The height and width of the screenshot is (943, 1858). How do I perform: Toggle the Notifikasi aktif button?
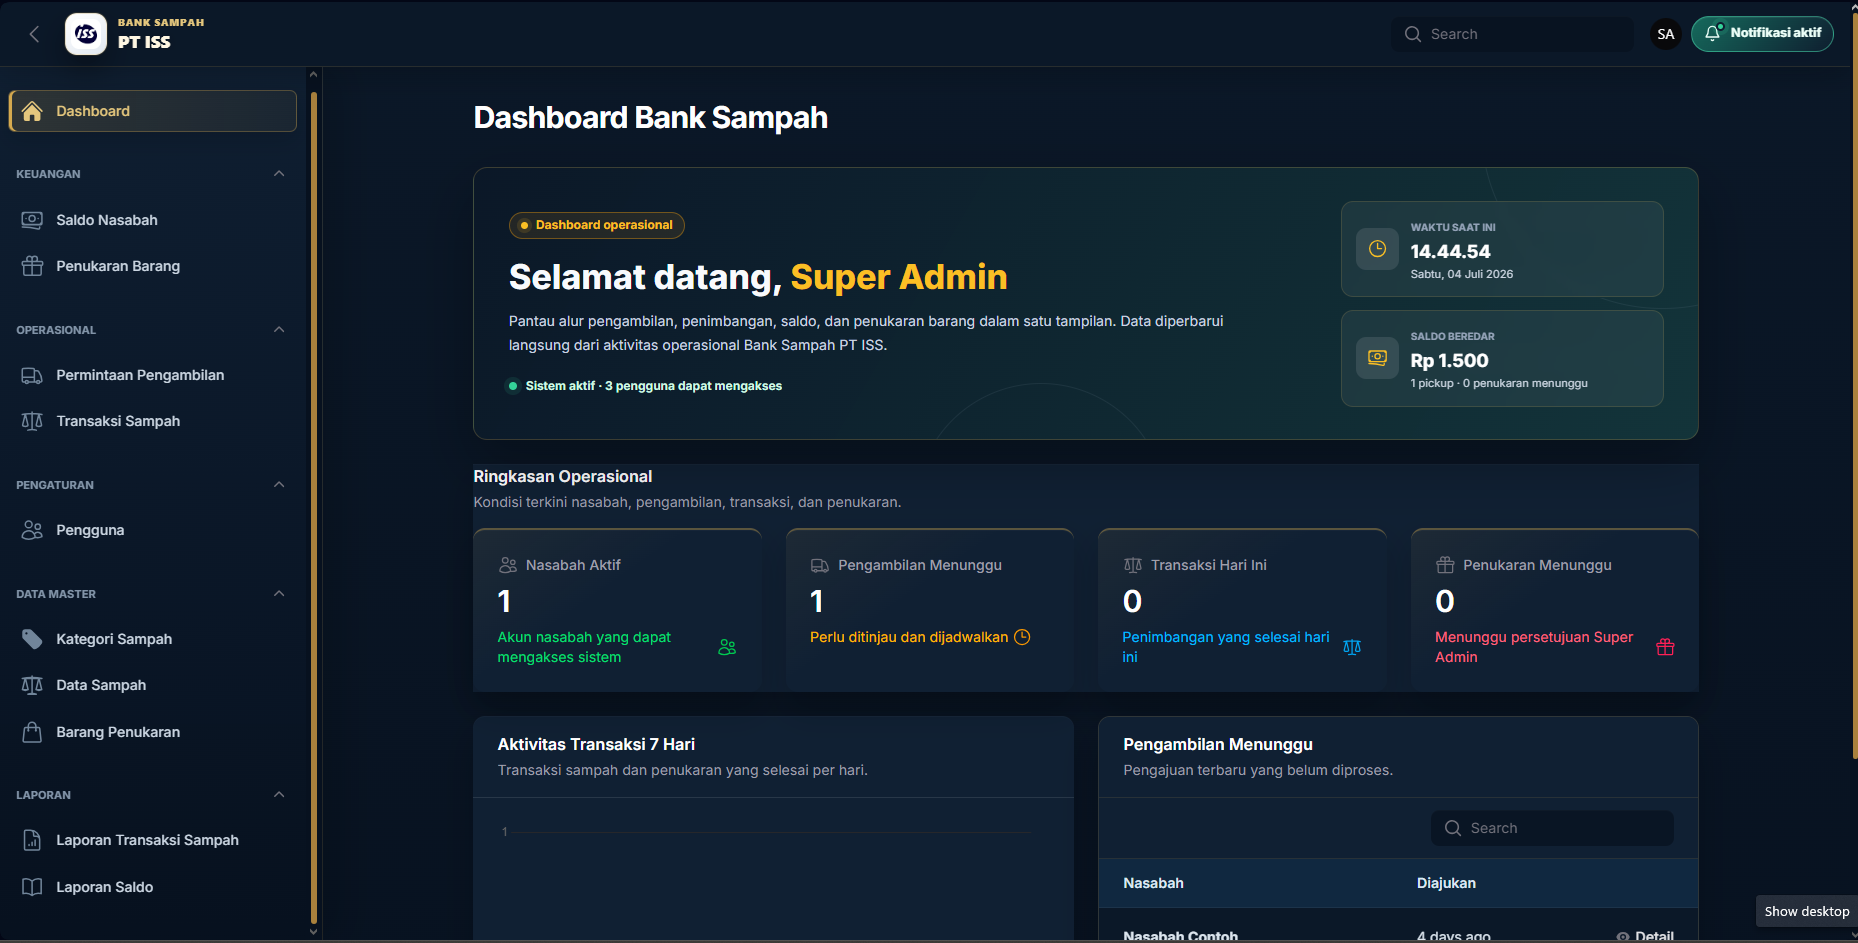click(1762, 34)
